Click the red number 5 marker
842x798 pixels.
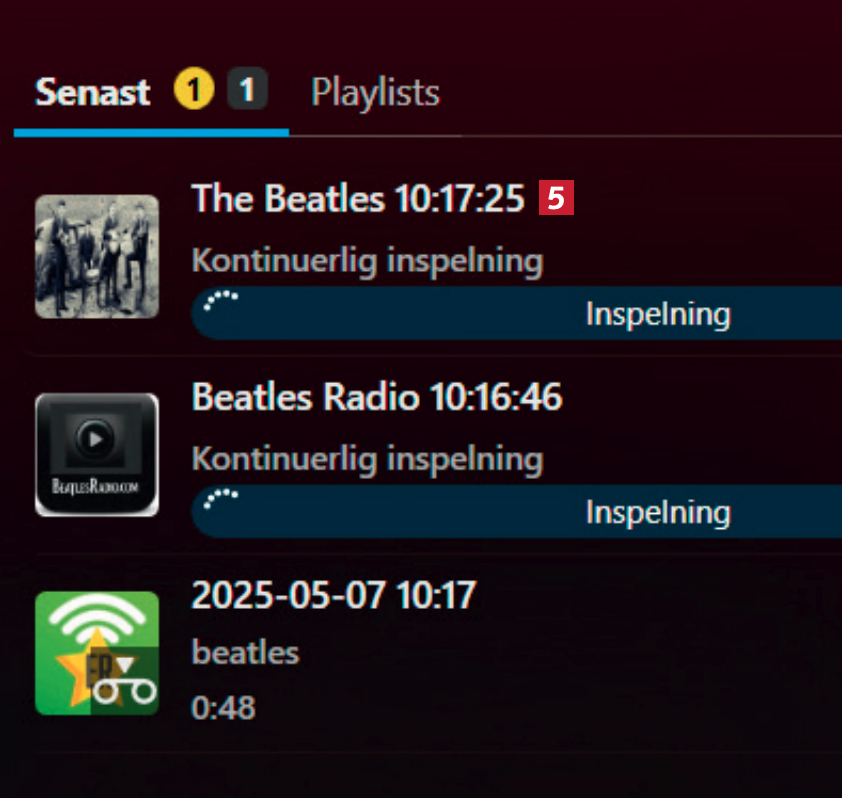pos(556,199)
